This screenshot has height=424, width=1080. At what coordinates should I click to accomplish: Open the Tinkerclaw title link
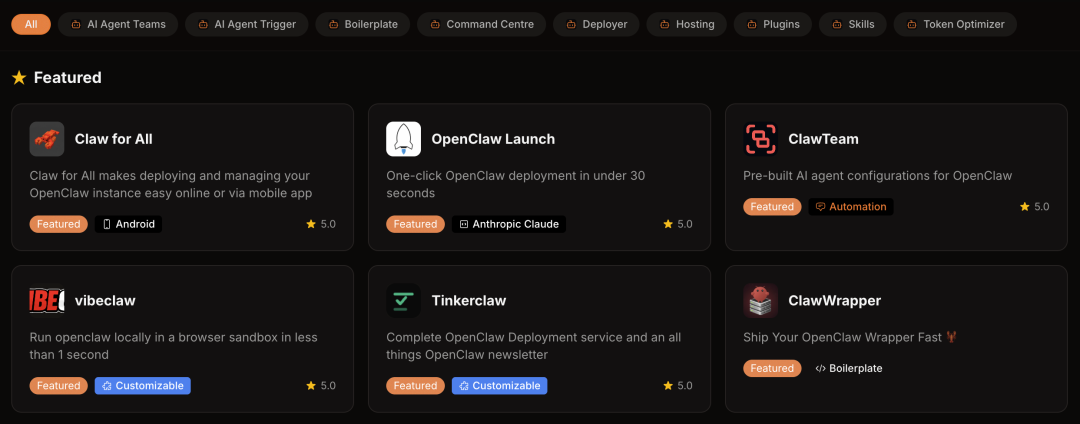[x=468, y=300]
